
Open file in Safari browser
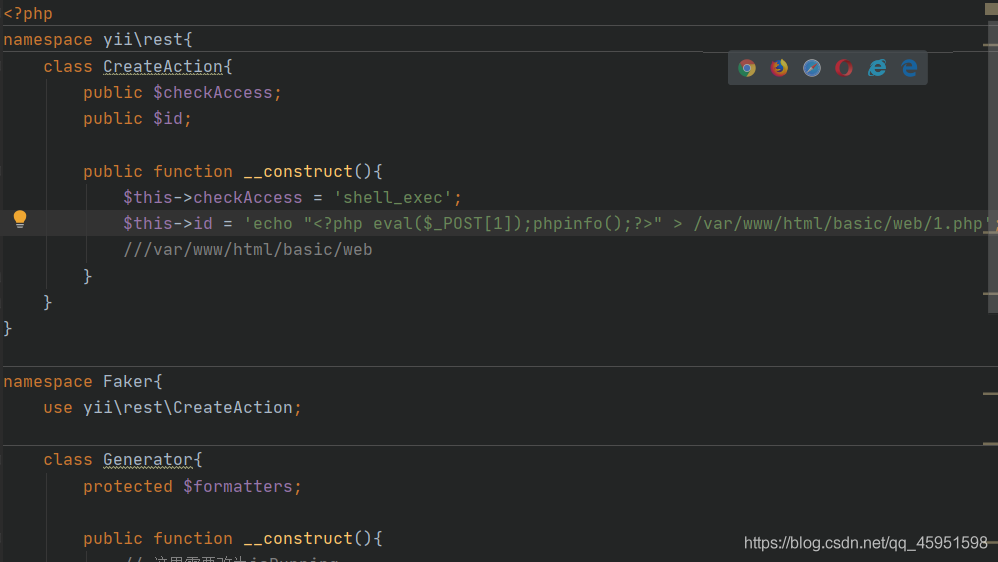[812, 68]
